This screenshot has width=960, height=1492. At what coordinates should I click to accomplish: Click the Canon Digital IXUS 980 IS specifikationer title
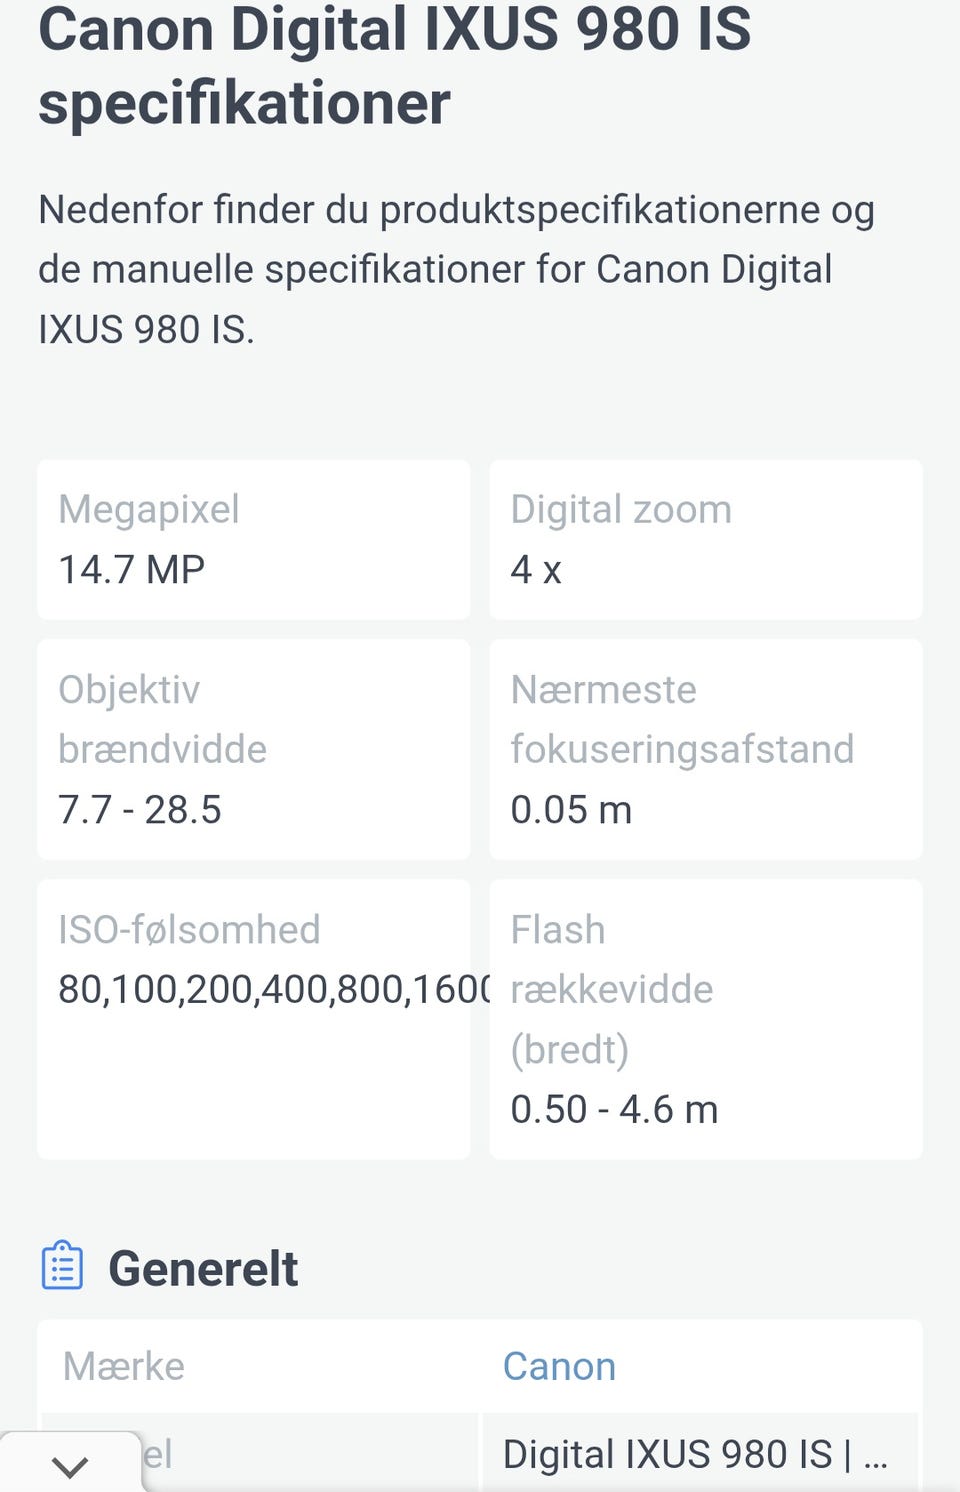click(394, 66)
